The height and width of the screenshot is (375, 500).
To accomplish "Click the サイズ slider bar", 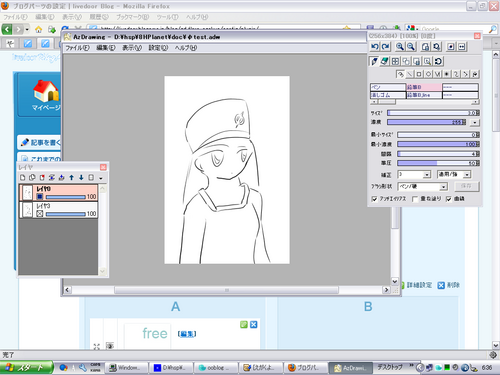I will click(x=433, y=113).
